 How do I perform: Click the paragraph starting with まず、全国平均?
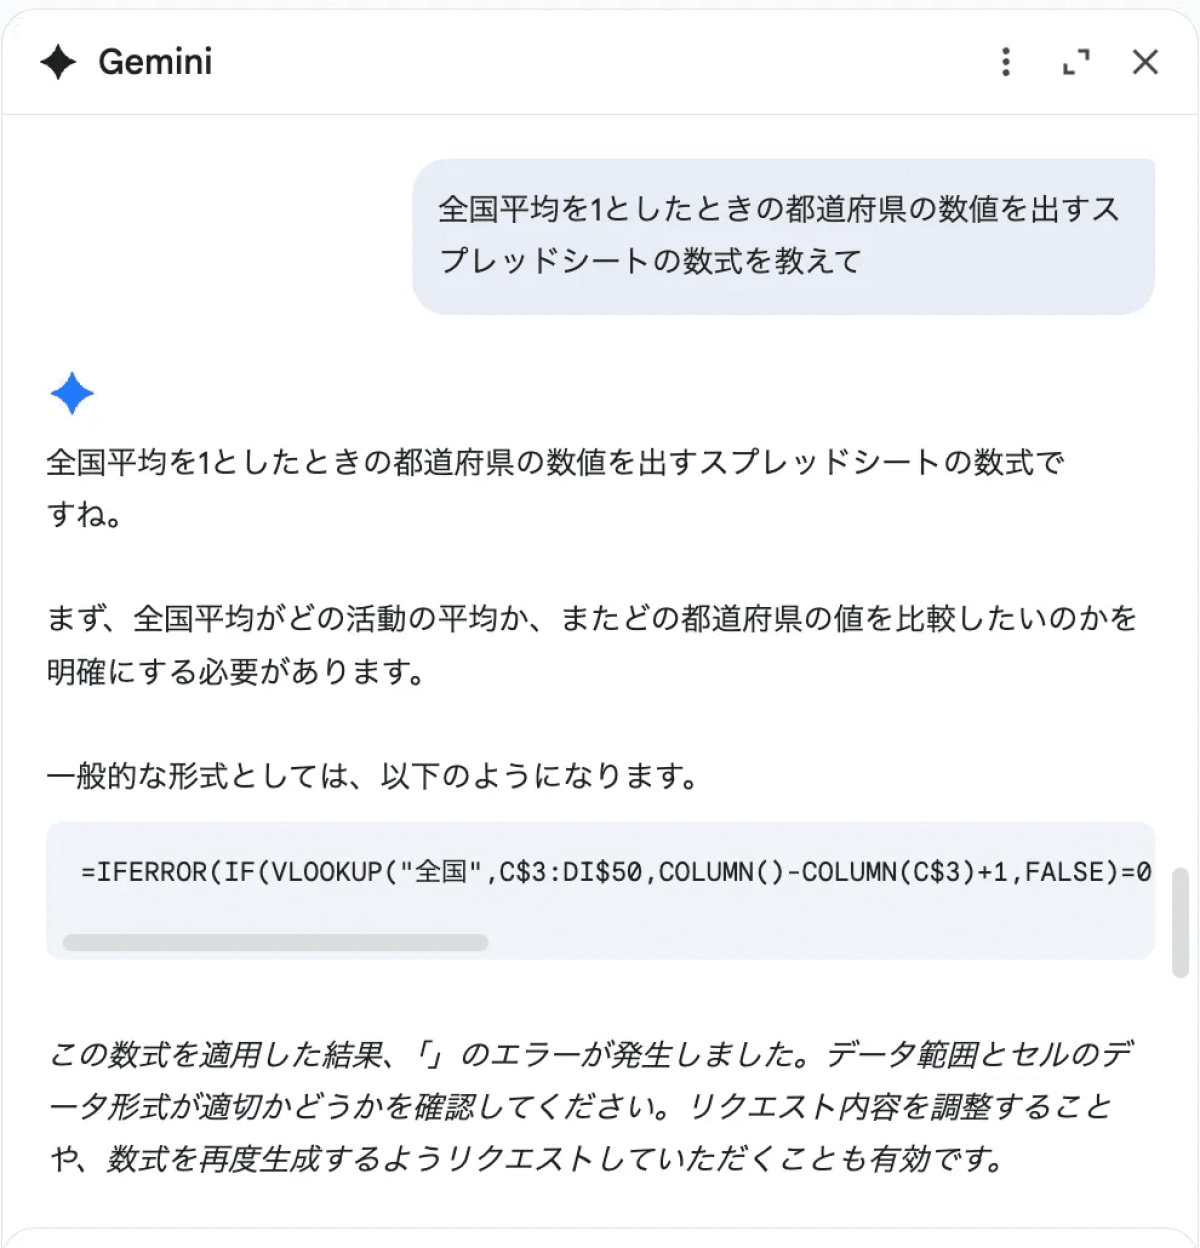(x=590, y=645)
